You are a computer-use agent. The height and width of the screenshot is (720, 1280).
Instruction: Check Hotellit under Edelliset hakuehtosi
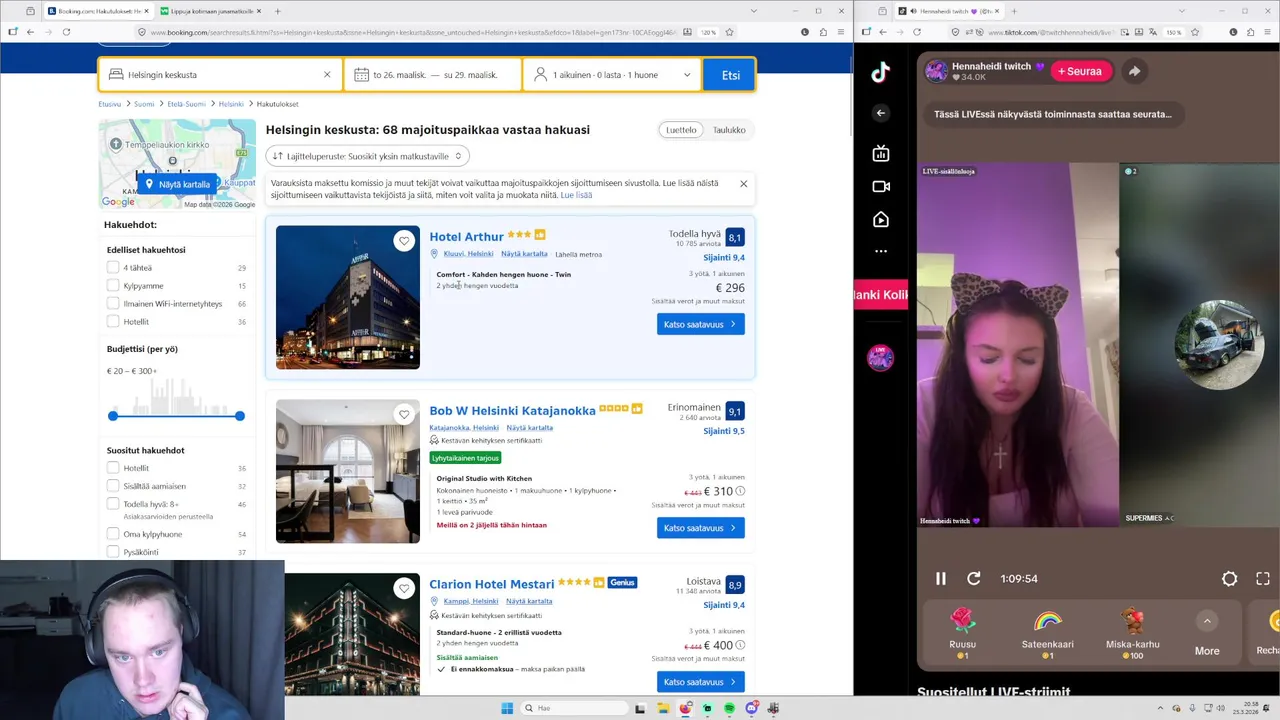click(113, 322)
